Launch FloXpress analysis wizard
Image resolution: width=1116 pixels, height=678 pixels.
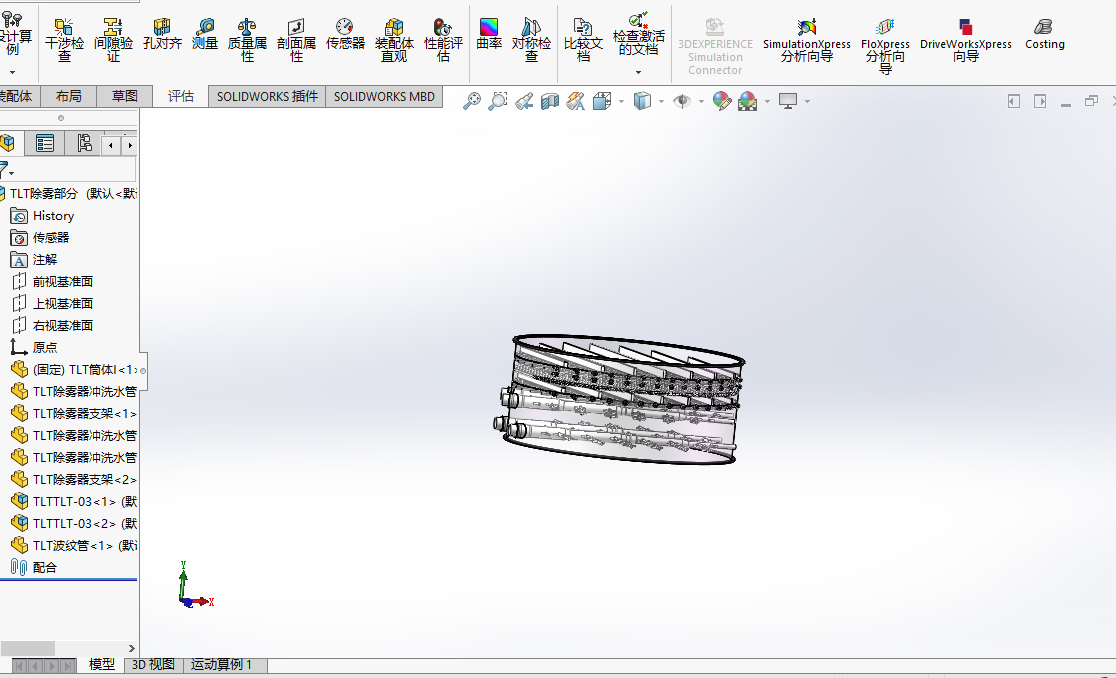[885, 47]
